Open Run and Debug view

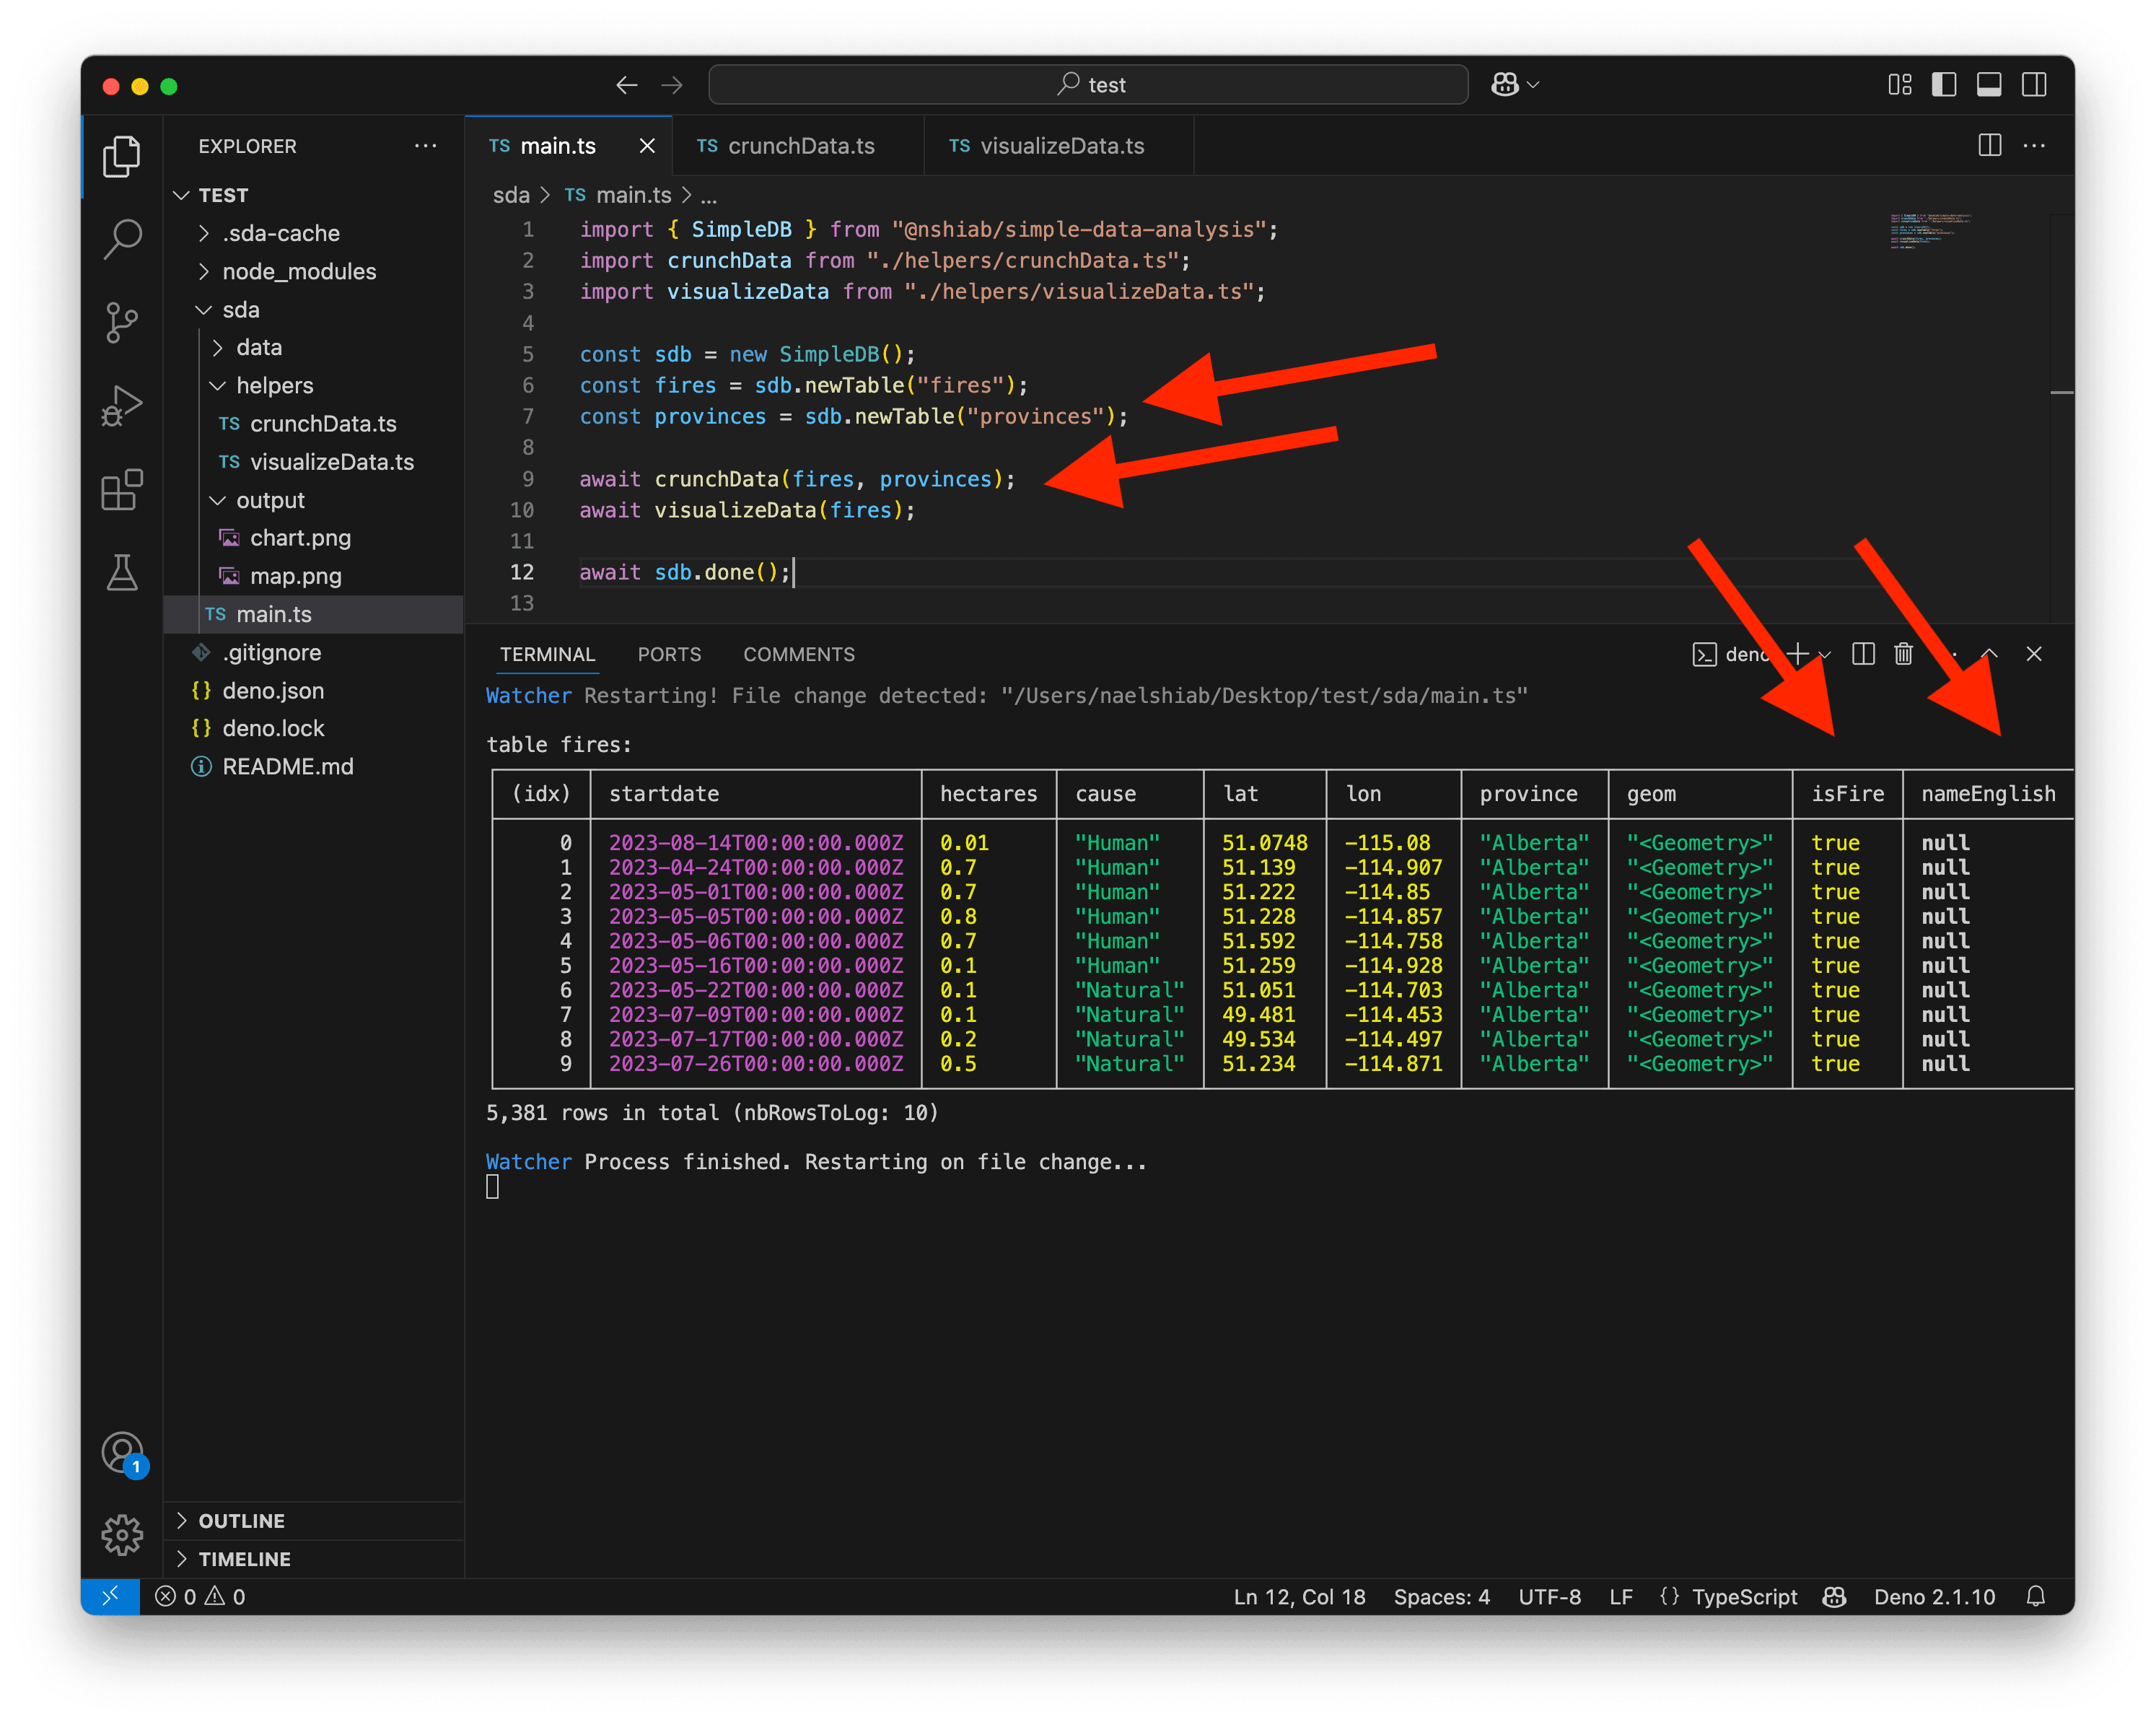[x=122, y=406]
